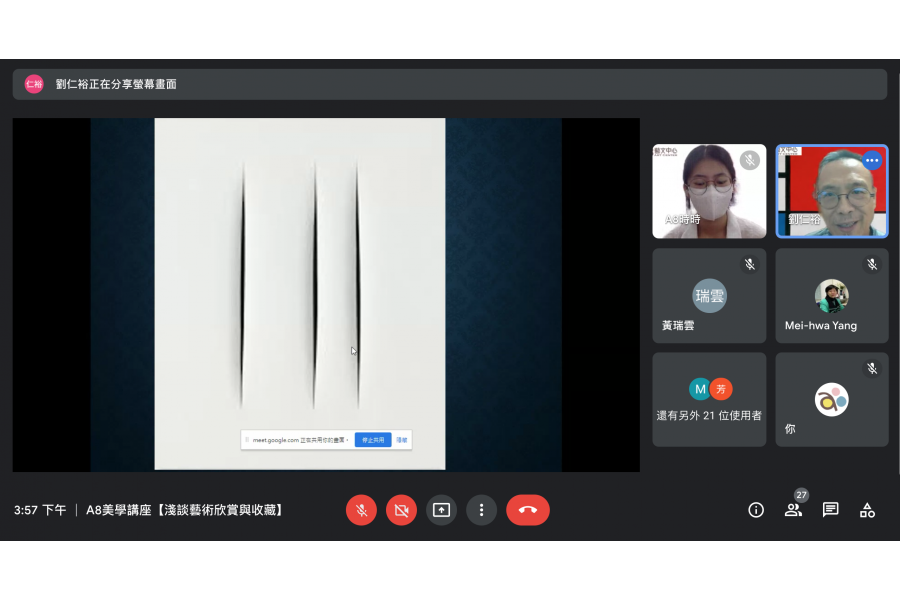Open the 還有另外 21 位使用者 tile
The height and width of the screenshot is (600, 900).
709,400
